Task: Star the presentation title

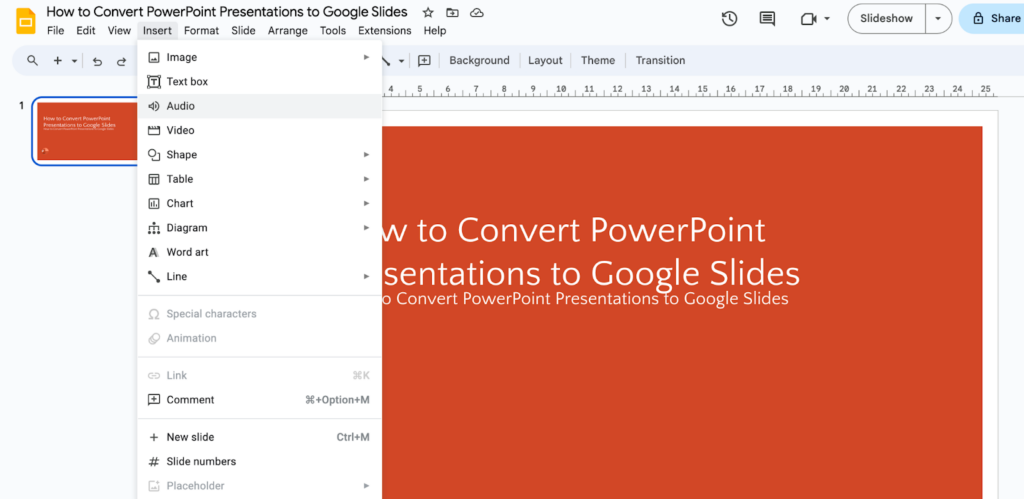Action: tap(428, 12)
